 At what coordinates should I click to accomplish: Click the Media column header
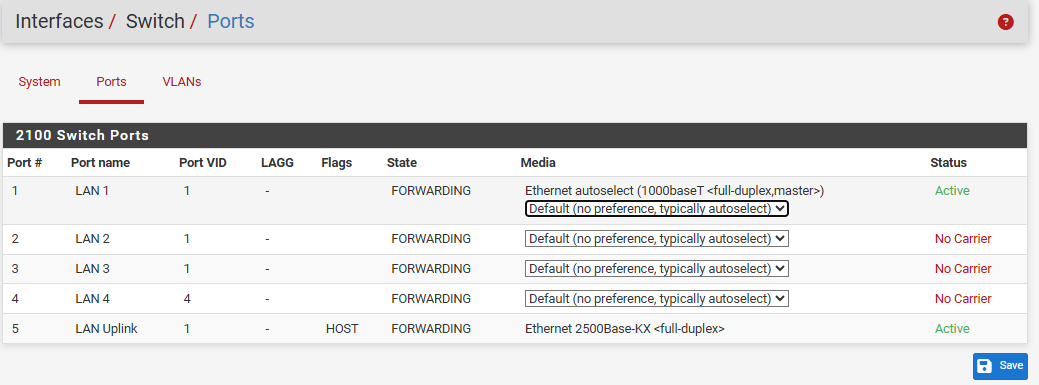pyautogui.click(x=538, y=162)
